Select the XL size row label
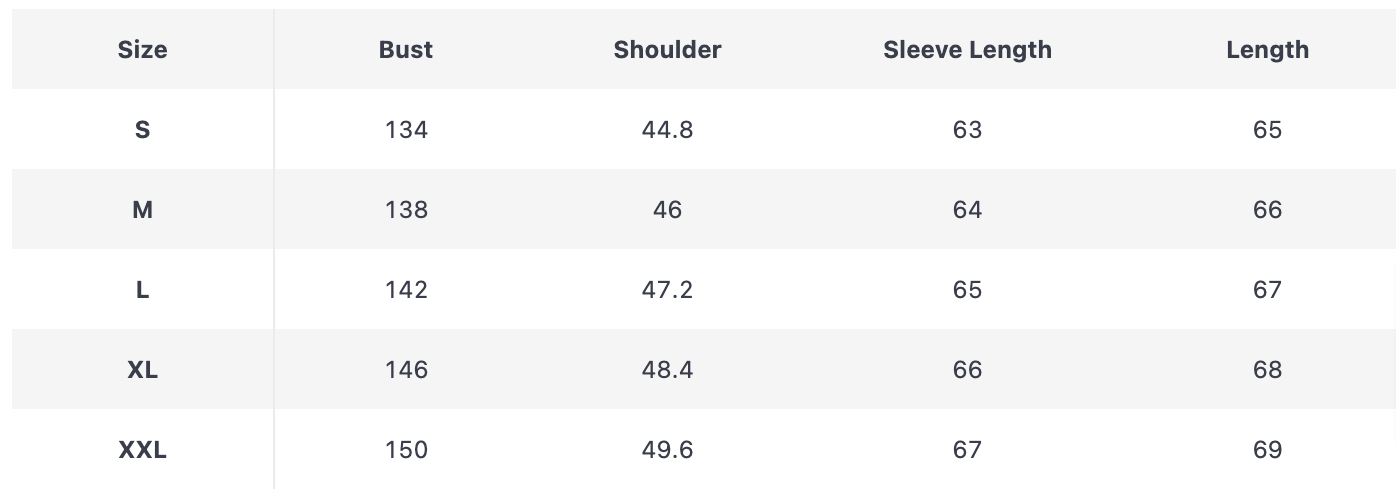This screenshot has width=1396, height=496. [142, 370]
